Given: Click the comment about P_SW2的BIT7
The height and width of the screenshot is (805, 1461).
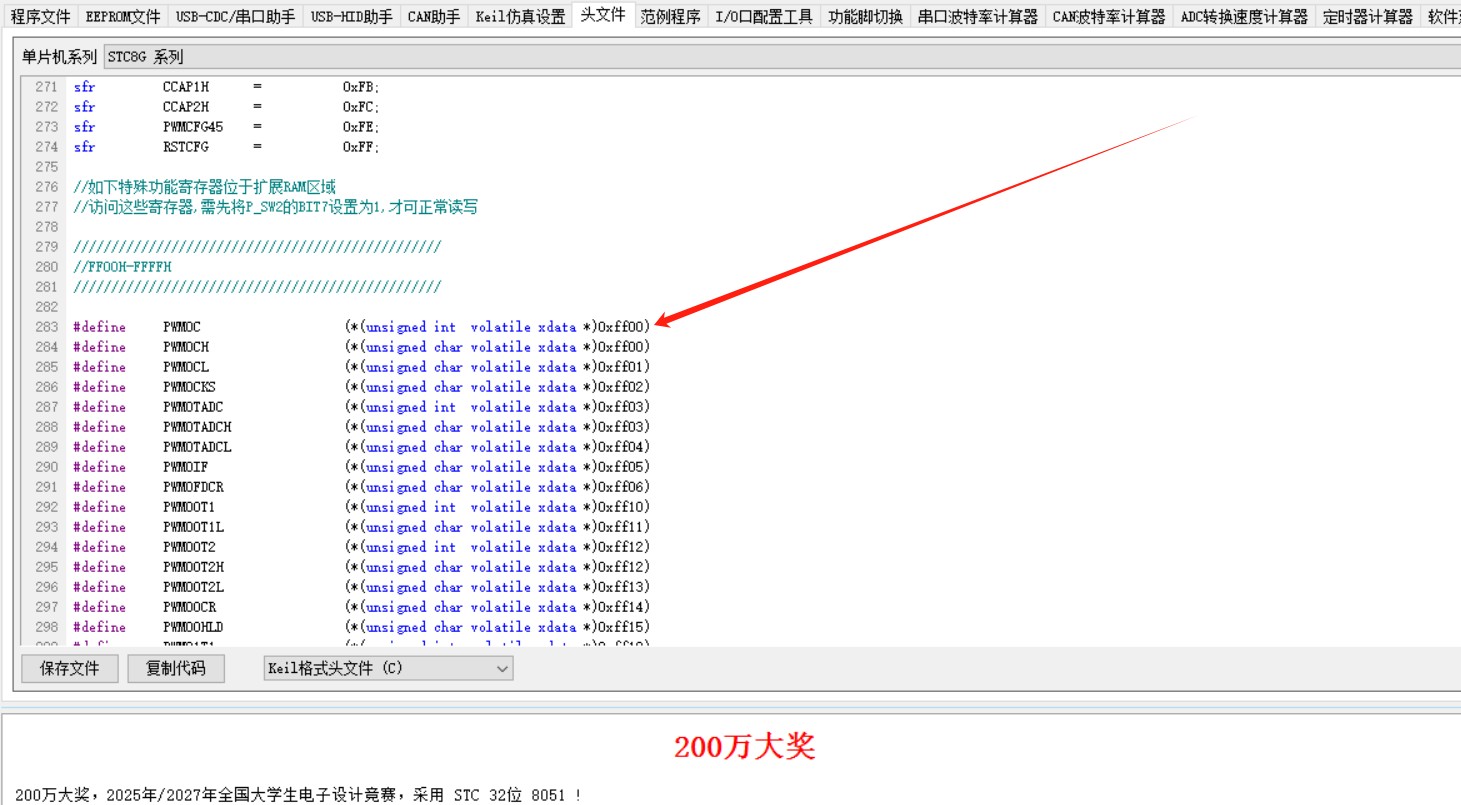Looking at the screenshot, I should (275, 207).
